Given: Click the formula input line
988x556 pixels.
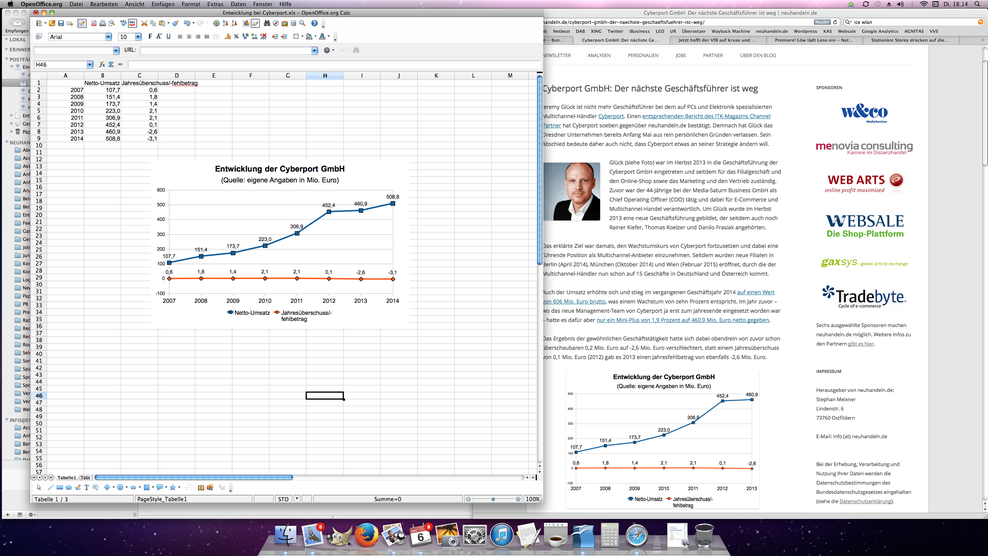Looking at the screenshot, I should pos(334,64).
